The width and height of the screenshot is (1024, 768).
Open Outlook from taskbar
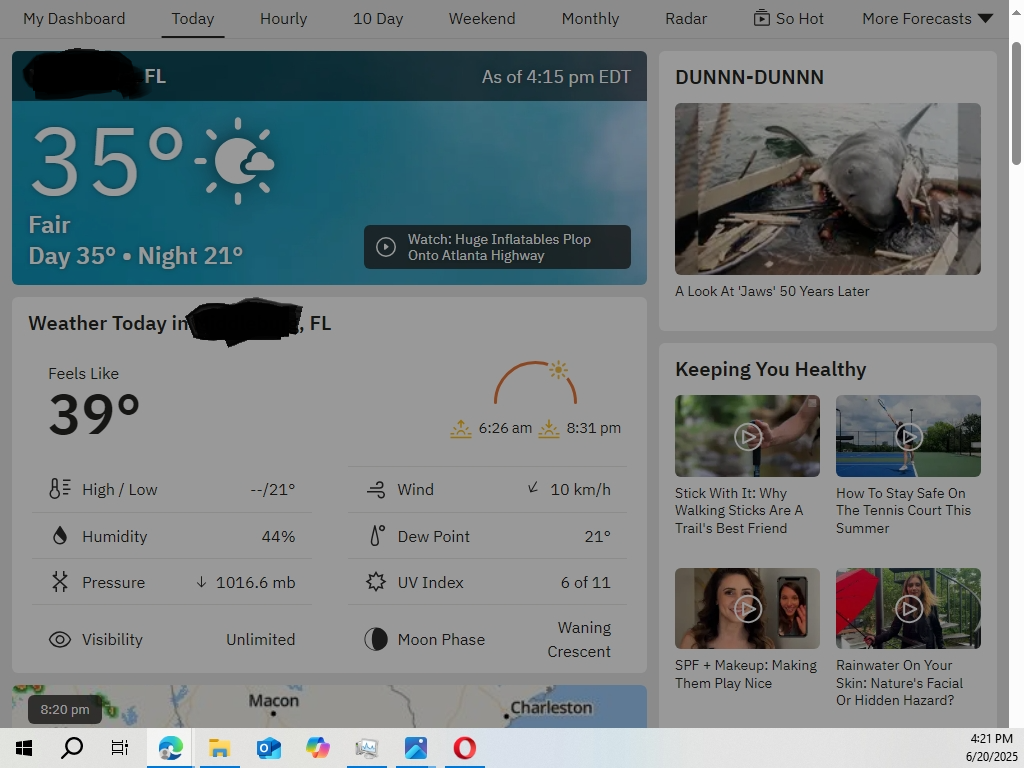pyautogui.click(x=268, y=748)
